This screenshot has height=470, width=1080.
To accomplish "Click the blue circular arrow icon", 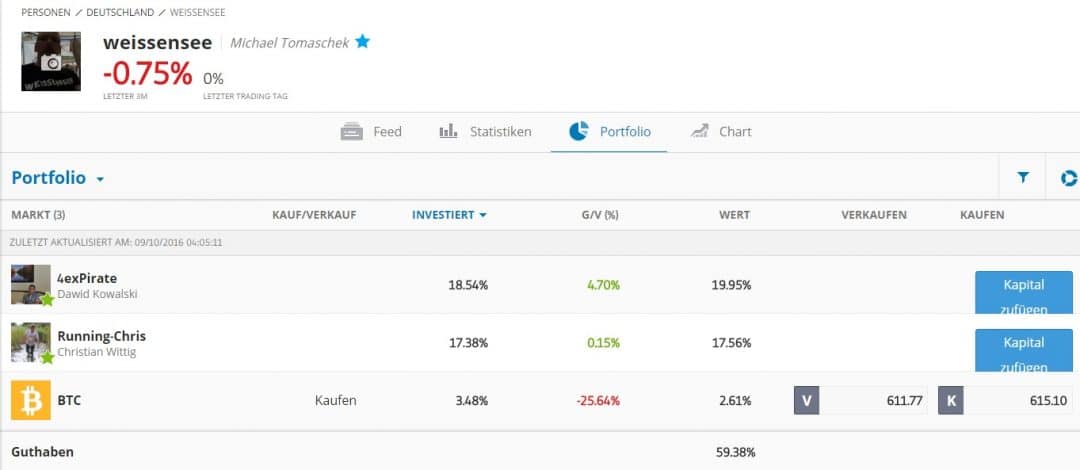I will [1068, 178].
